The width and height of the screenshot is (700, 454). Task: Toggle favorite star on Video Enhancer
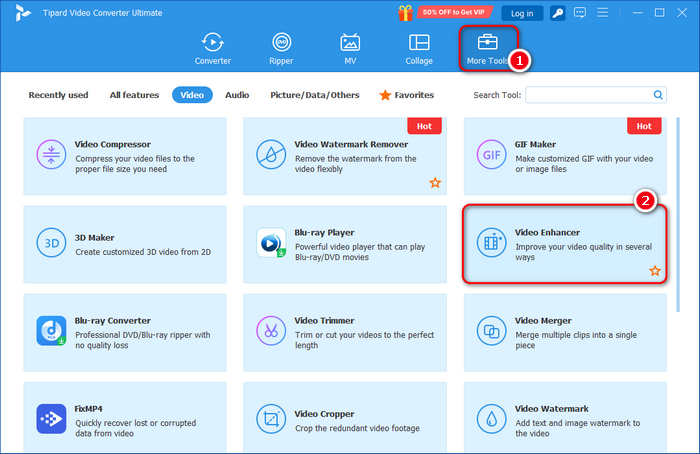pos(655,271)
